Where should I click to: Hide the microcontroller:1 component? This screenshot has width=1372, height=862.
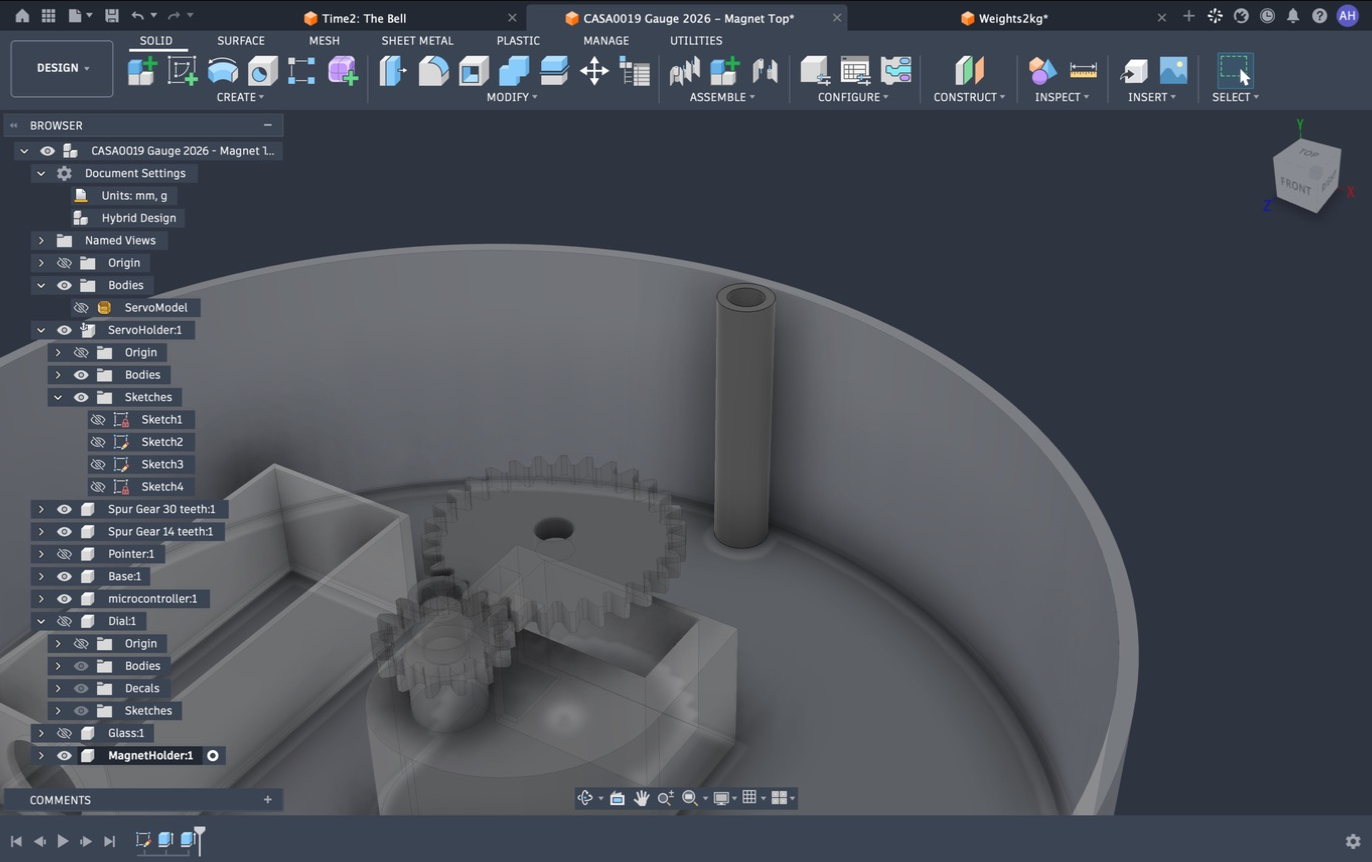64,598
